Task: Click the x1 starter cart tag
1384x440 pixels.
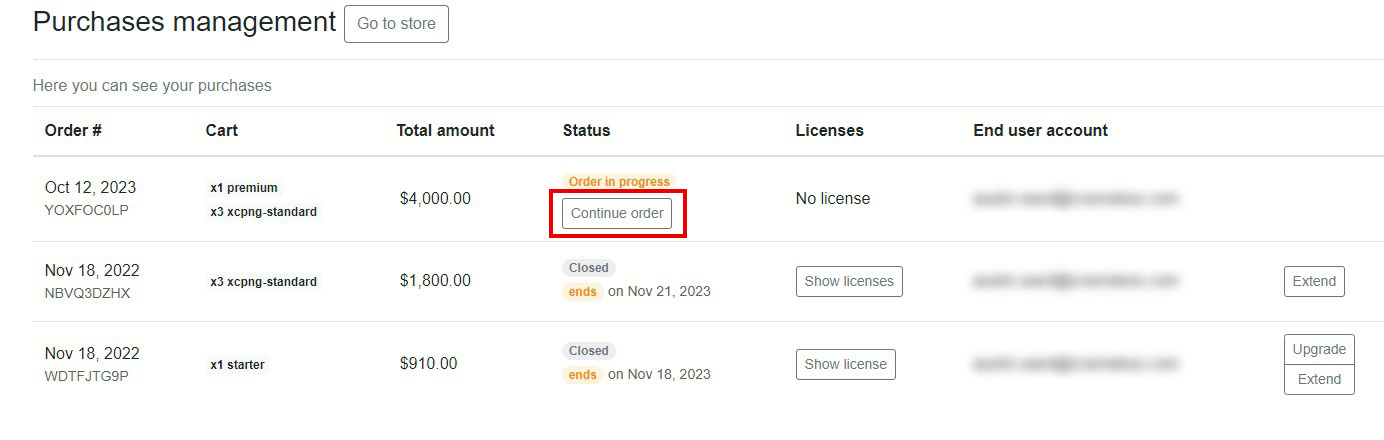Action: 237,364
